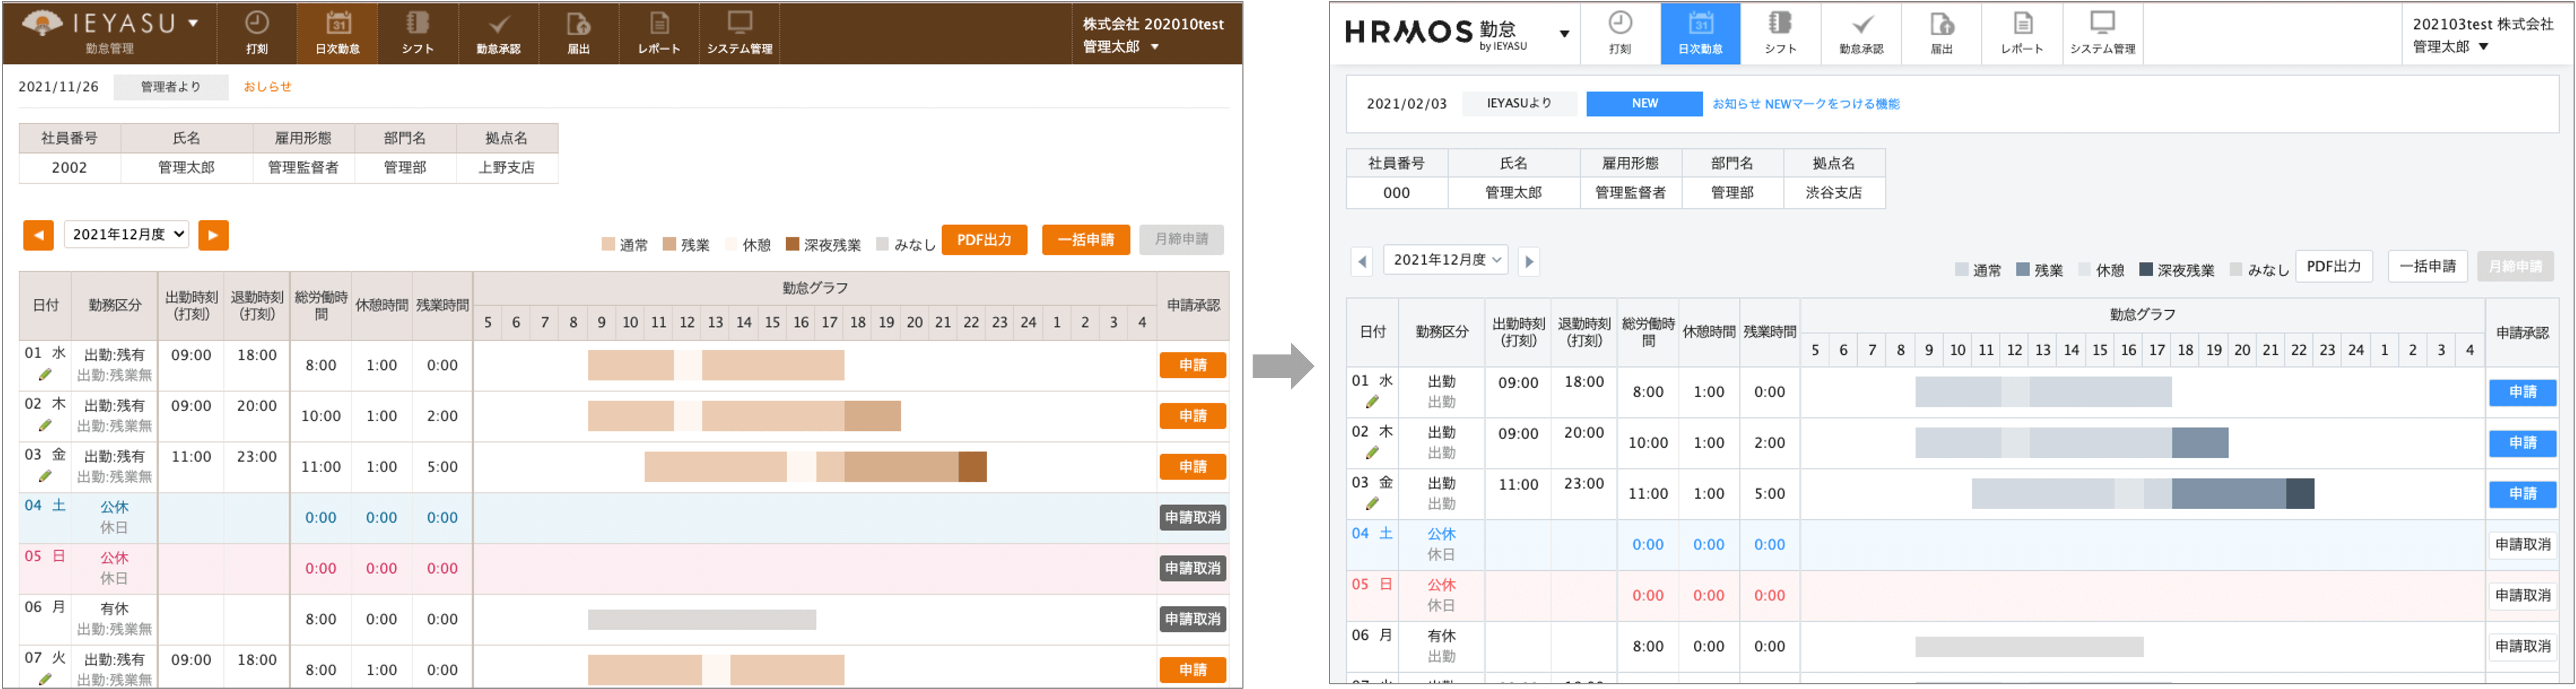Open 2021年12月度 month selector in HRMOS screen
2576x689 pixels.
tap(1446, 260)
